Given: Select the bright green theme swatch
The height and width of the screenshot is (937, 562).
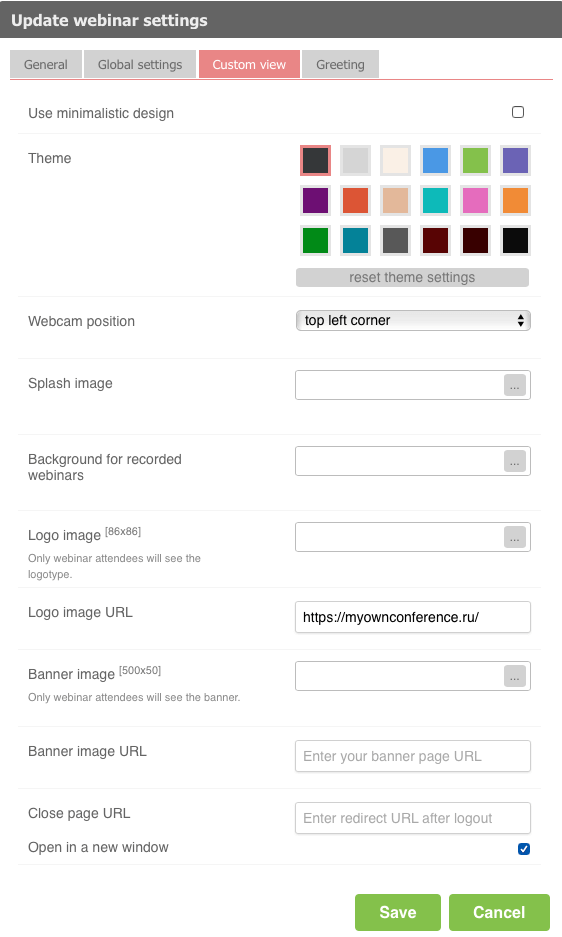Looking at the screenshot, I should click(x=475, y=160).
